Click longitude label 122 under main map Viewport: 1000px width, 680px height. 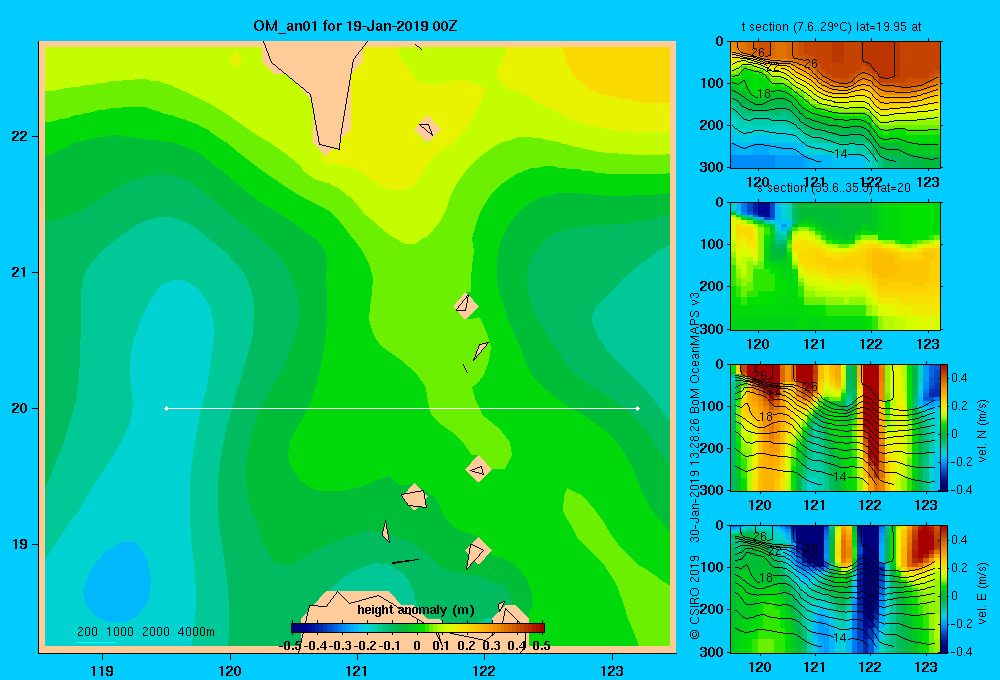point(484,670)
